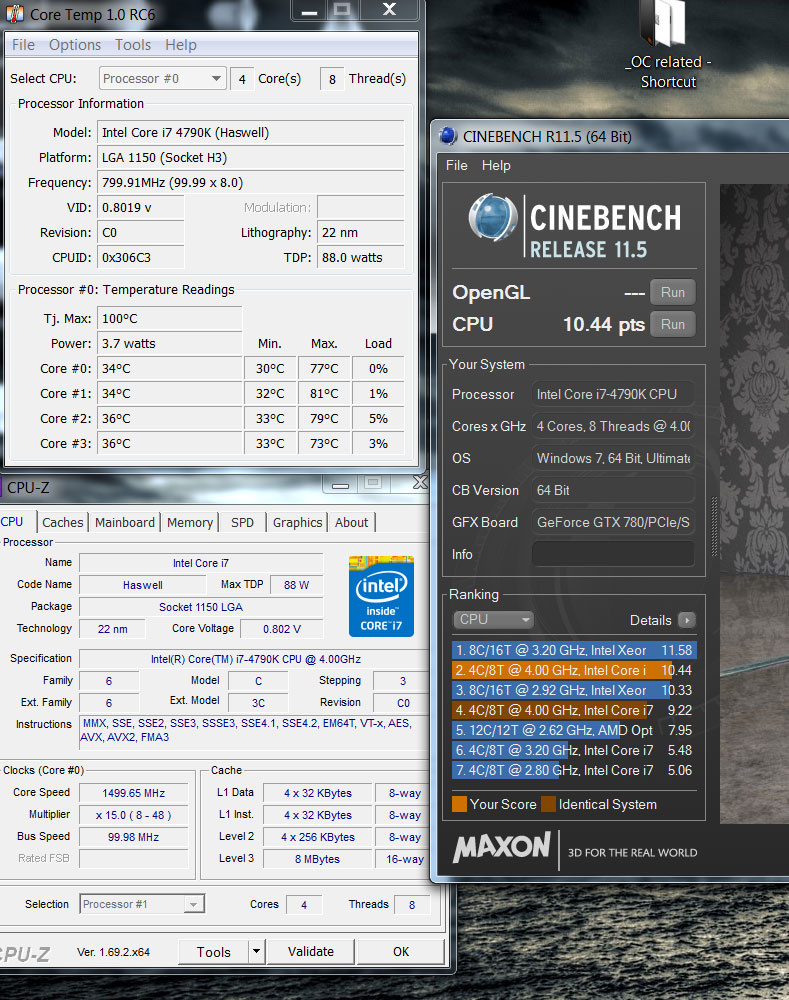Click the TDP value 88.0 watts
Image resolution: width=789 pixels, height=1000 pixels.
[x=361, y=258]
